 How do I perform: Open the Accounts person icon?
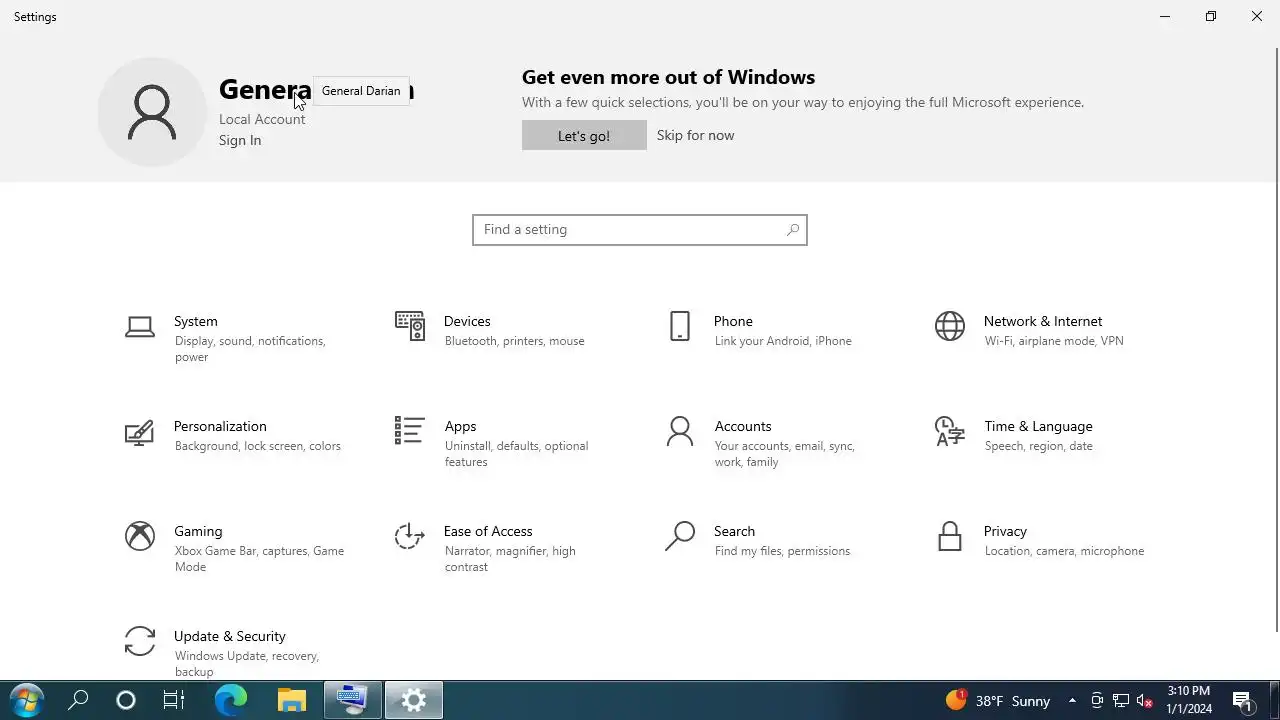680,431
